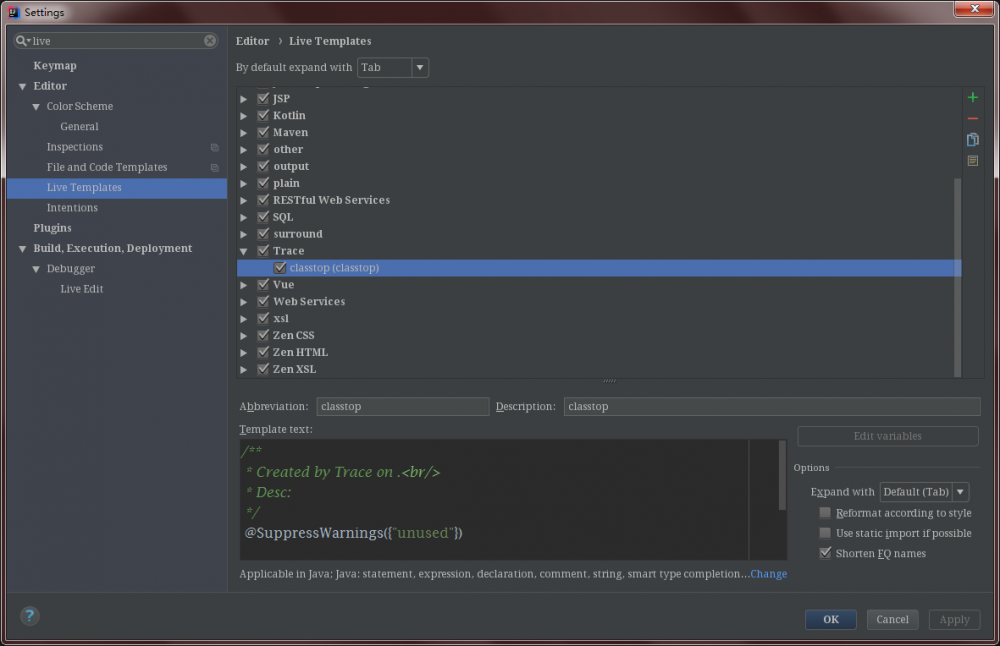Open help from the question mark icon
The image size is (1000, 646).
28,616
